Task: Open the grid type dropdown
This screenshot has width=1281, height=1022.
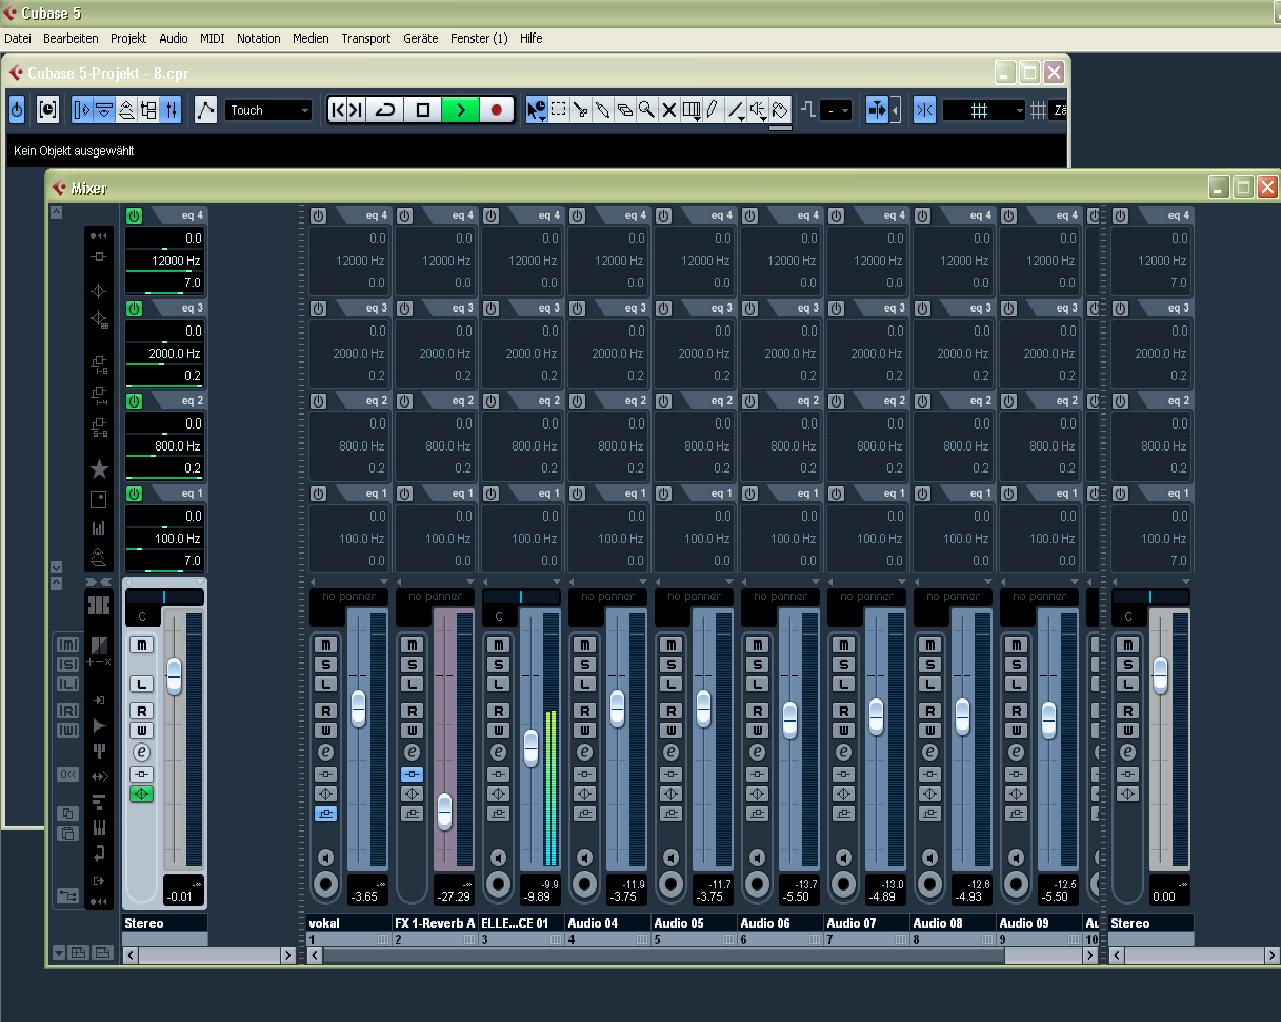Action: (985, 110)
